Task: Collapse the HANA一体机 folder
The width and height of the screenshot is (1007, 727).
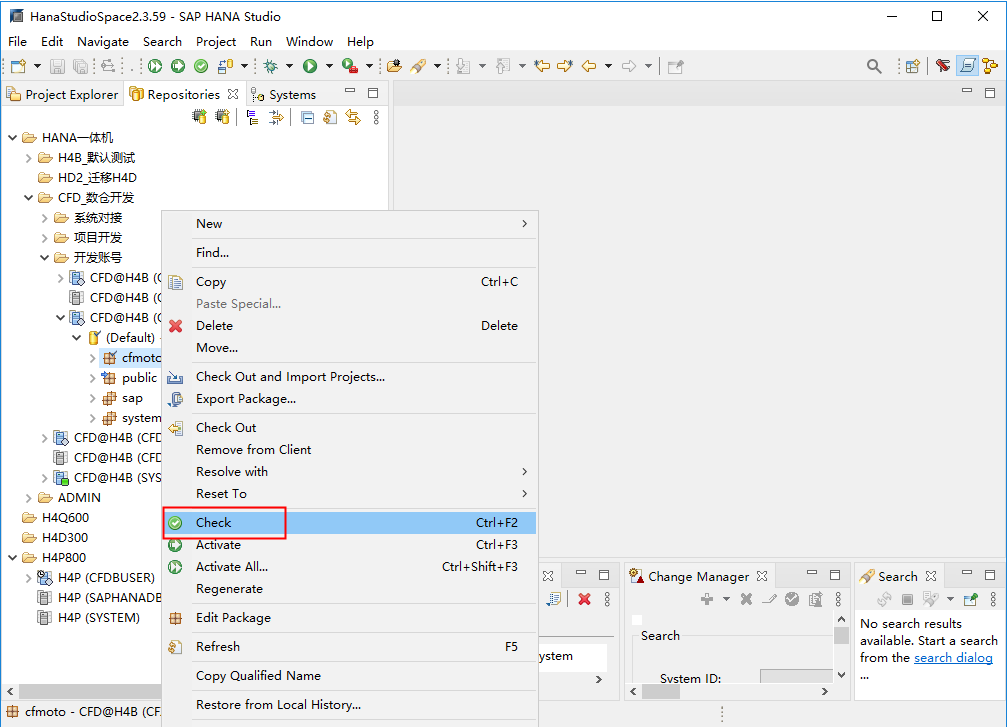Action: (x=12, y=137)
